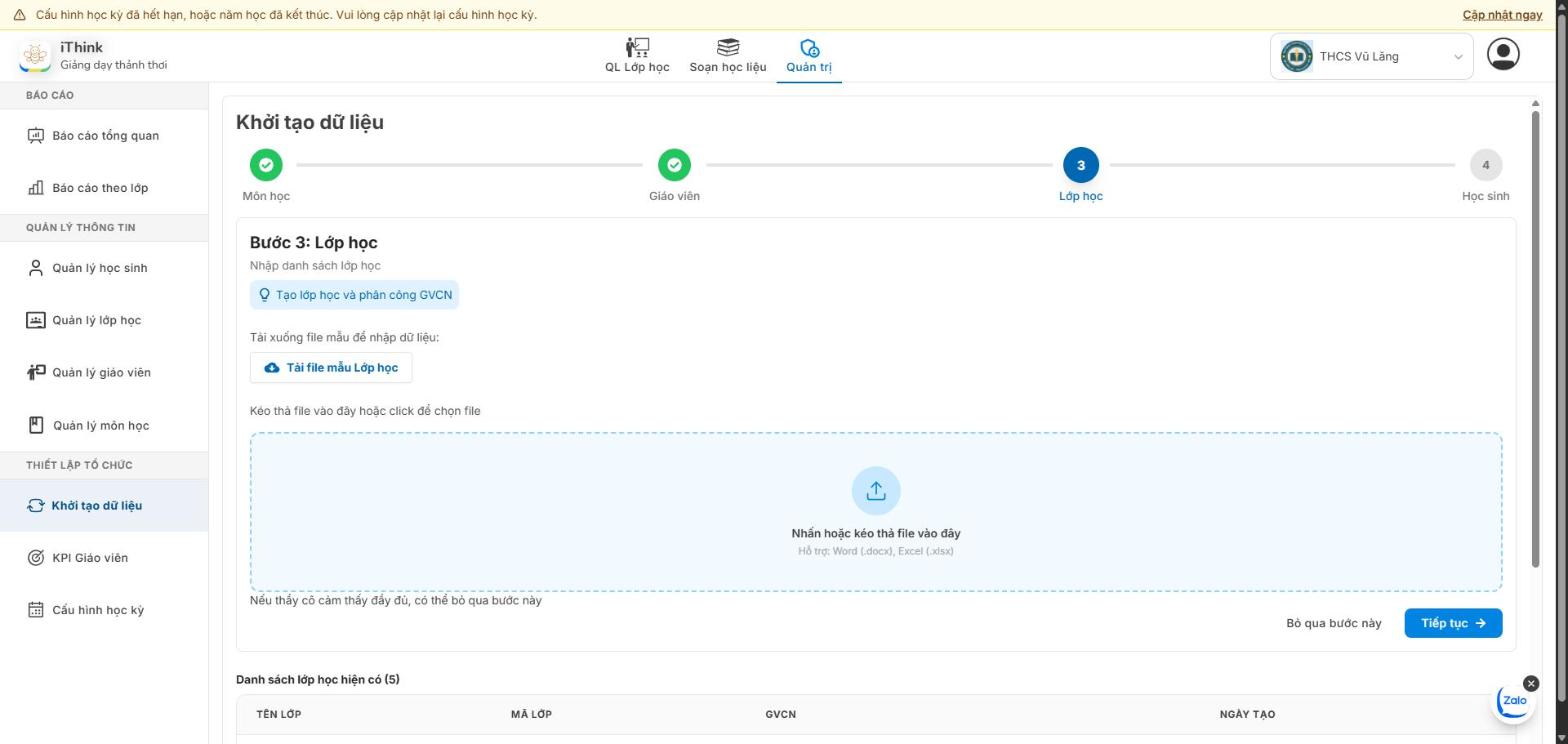Select step 3 Lớp học circle
This screenshot has height=744, width=1568.
1081,165
